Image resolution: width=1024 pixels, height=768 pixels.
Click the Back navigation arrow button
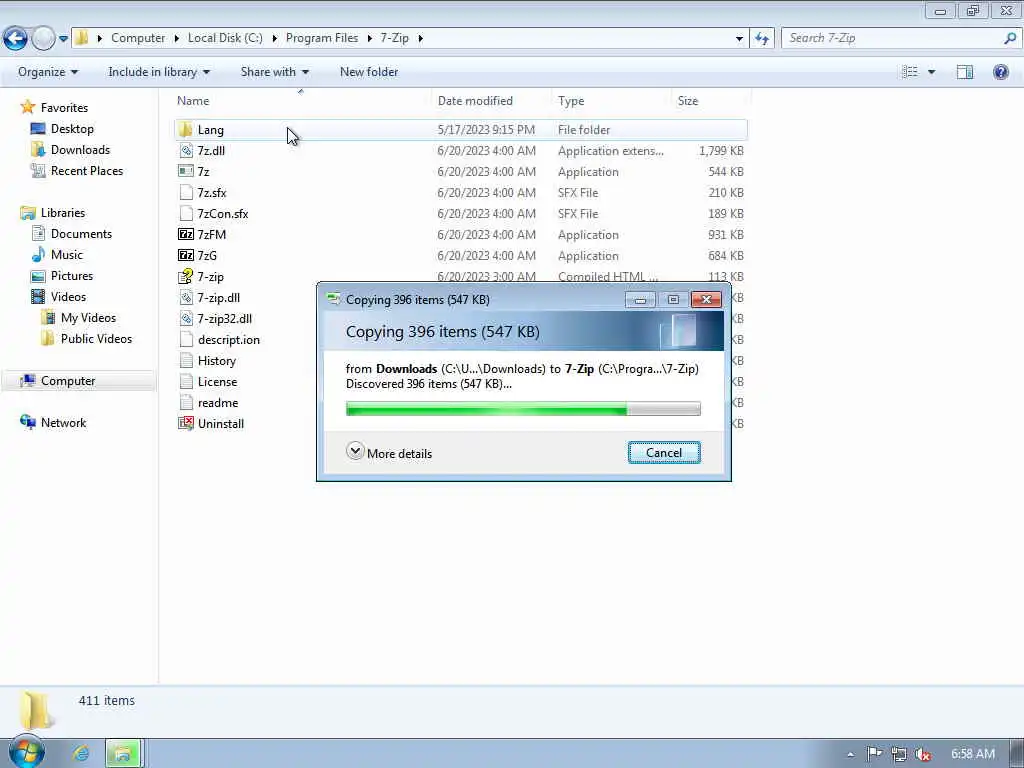pos(16,38)
